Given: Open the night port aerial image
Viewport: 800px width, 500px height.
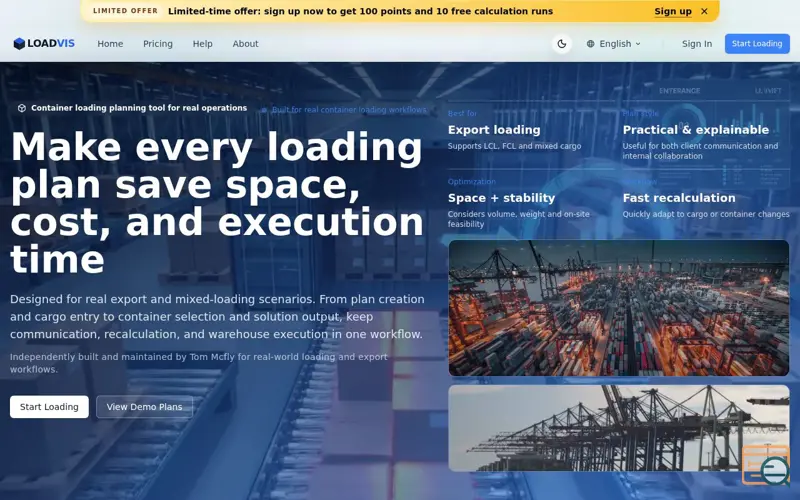Looking at the screenshot, I should [619, 308].
